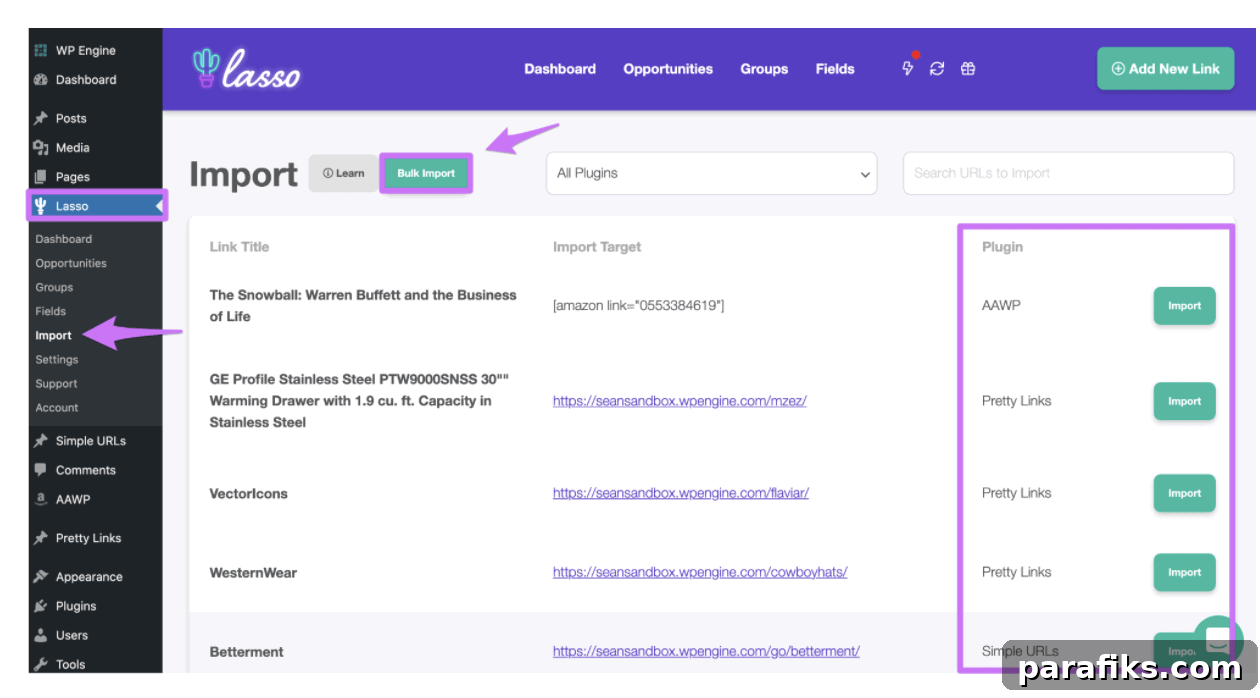The height and width of the screenshot is (698, 1260).
Task: Click the WP Engine sidebar icon
Action: (x=41, y=51)
